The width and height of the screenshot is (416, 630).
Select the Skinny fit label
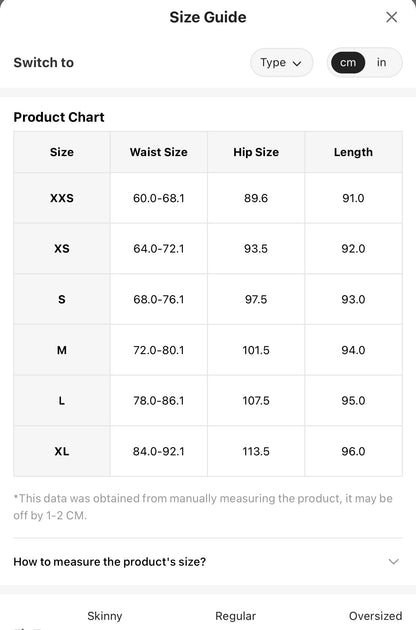105,616
